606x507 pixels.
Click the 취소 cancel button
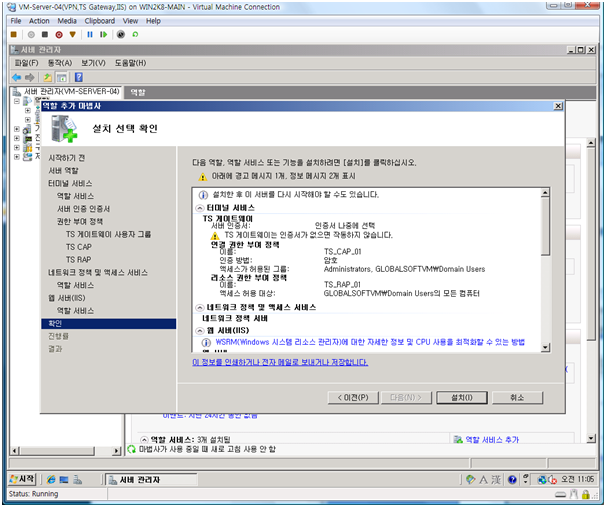(x=517, y=398)
